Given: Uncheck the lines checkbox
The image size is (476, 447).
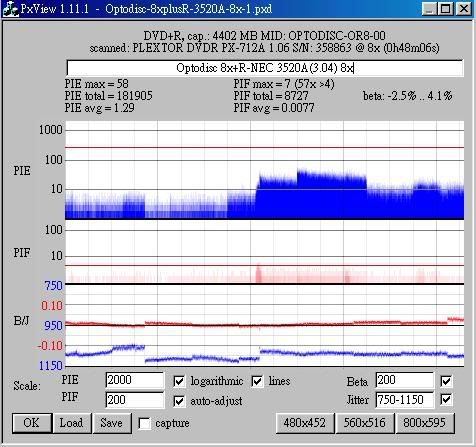Looking at the screenshot, I should tap(257, 381).
